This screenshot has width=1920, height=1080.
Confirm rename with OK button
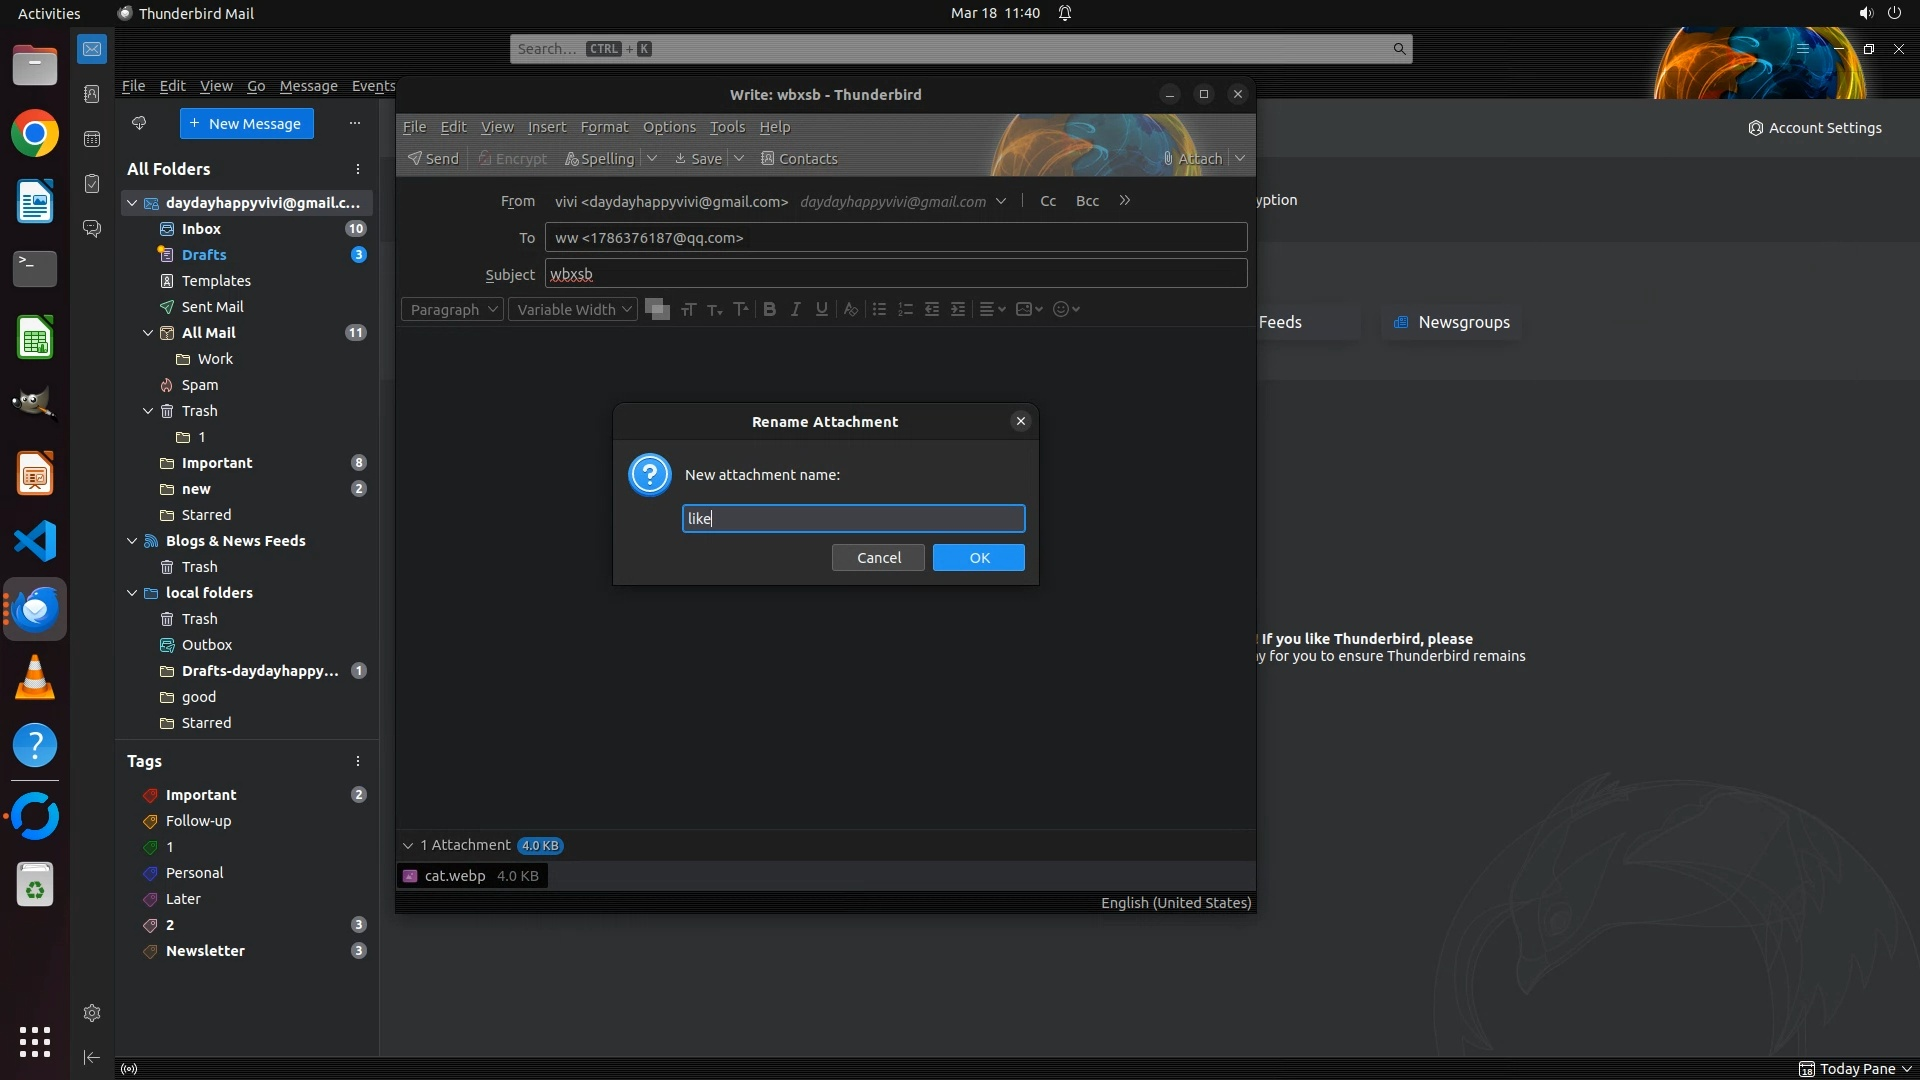click(978, 557)
